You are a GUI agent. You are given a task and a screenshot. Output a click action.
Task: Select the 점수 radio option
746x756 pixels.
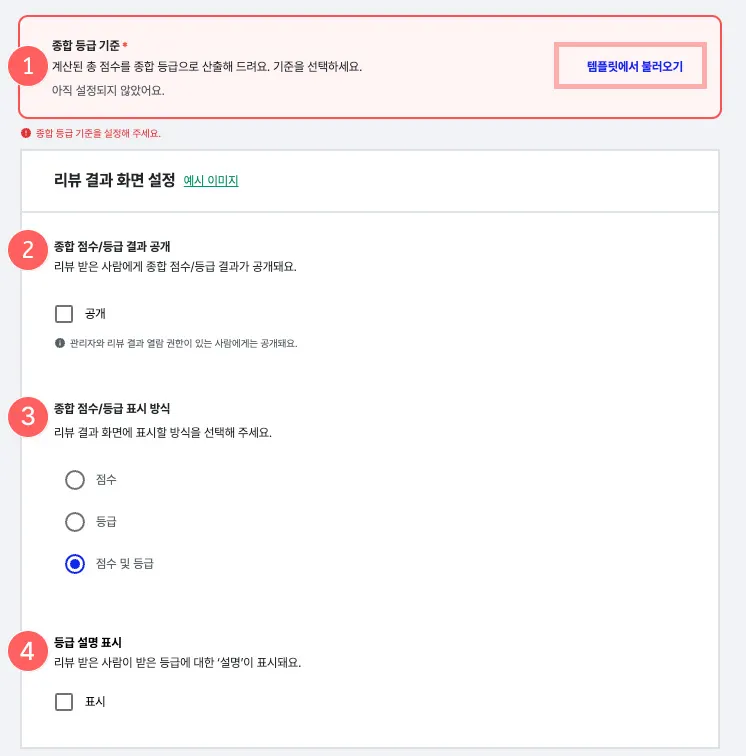tap(75, 480)
